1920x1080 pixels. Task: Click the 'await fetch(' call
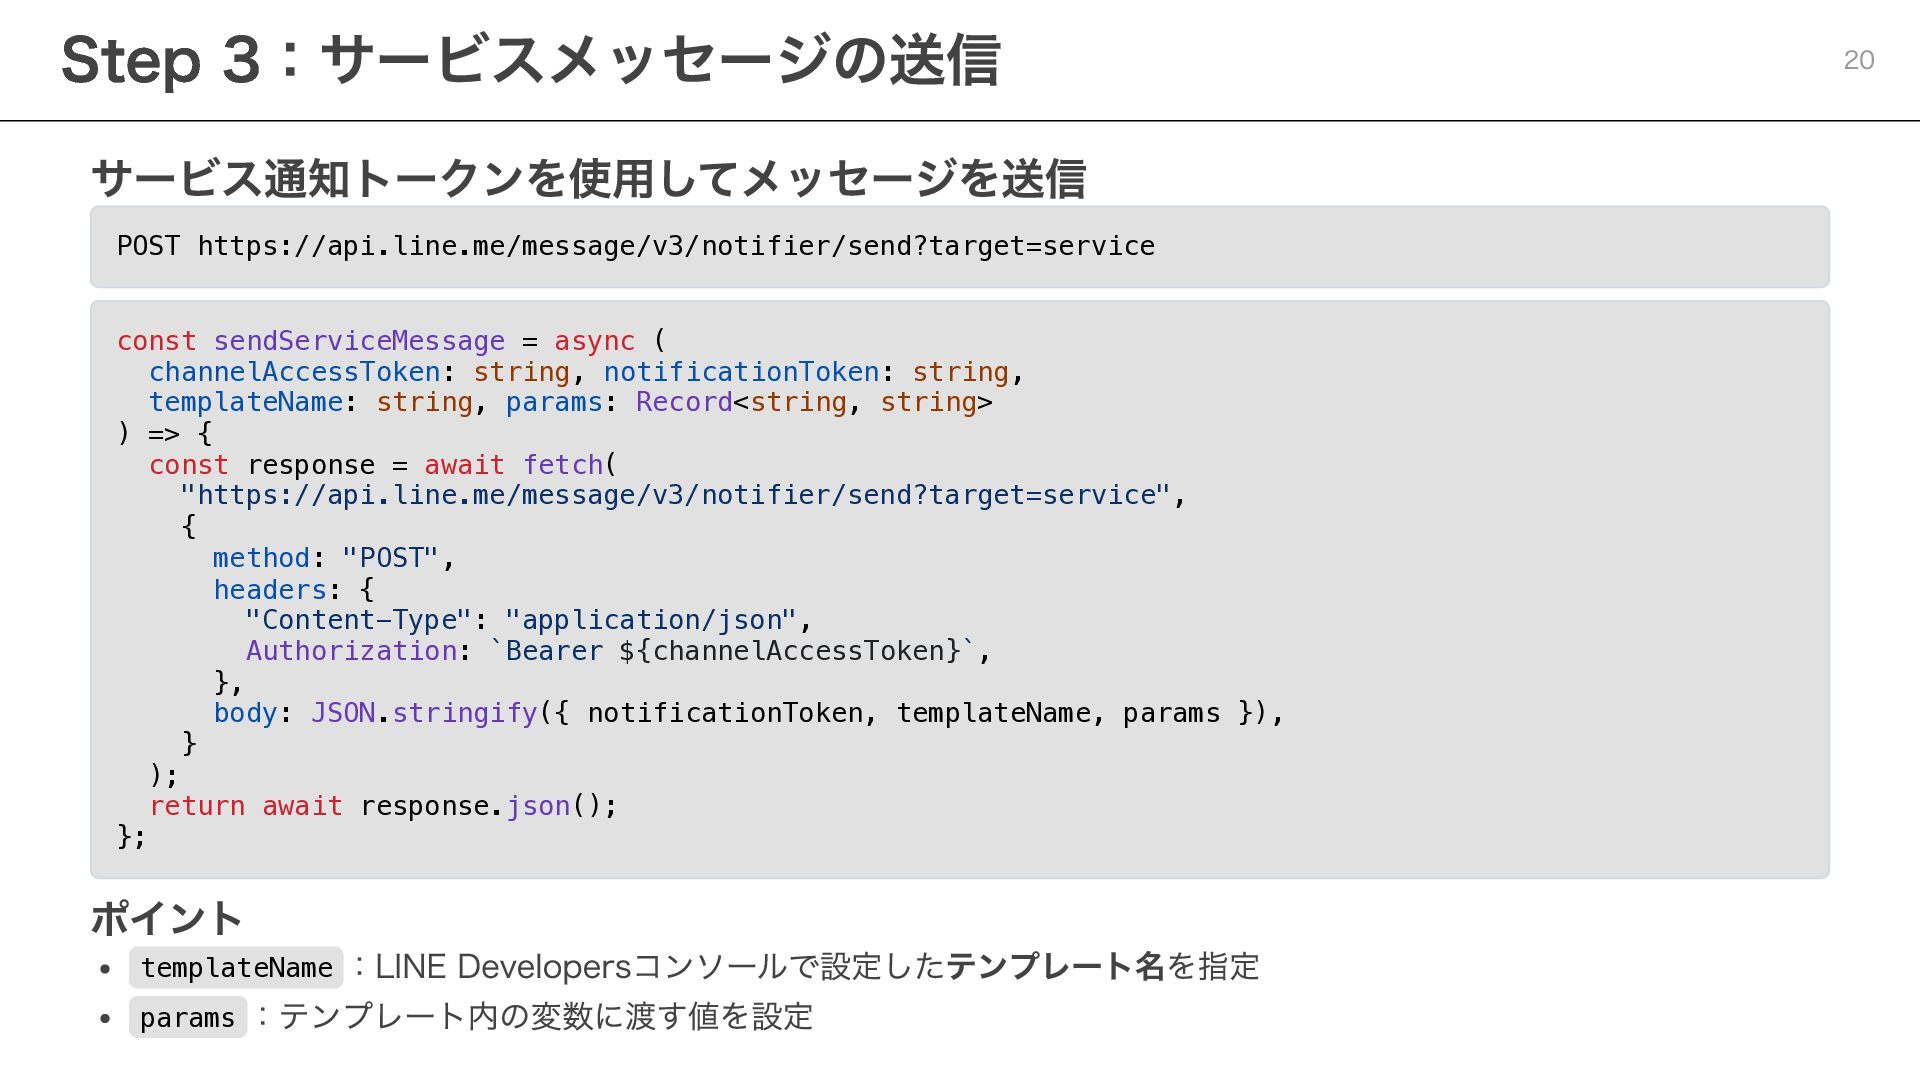click(x=520, y=465)
